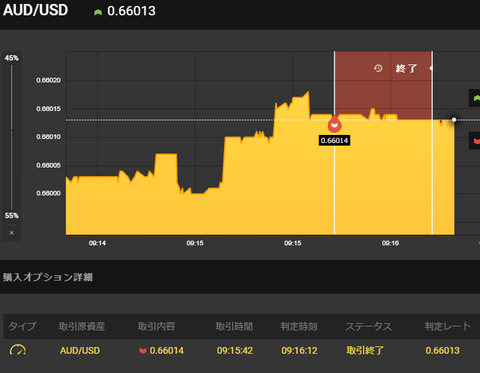480x373 pixels.
Task: Click the sentiment ratio vertical bar
Action: [x=12, y=137]
